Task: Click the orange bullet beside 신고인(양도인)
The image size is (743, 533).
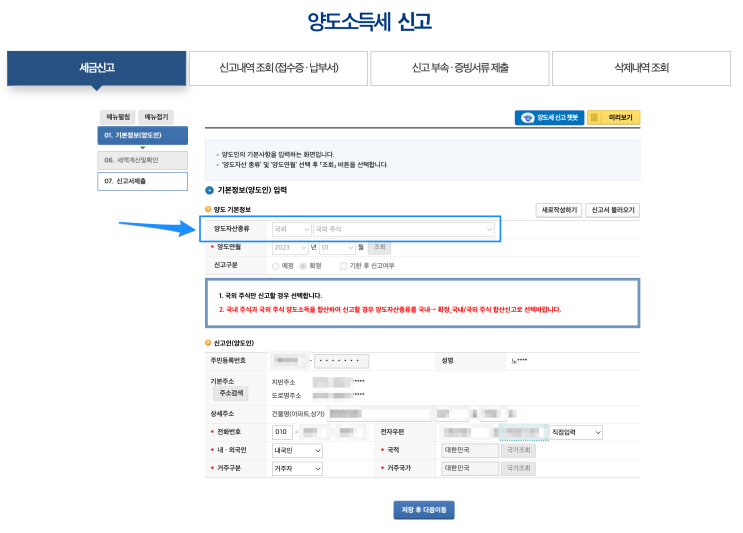Action: point(208,343)
